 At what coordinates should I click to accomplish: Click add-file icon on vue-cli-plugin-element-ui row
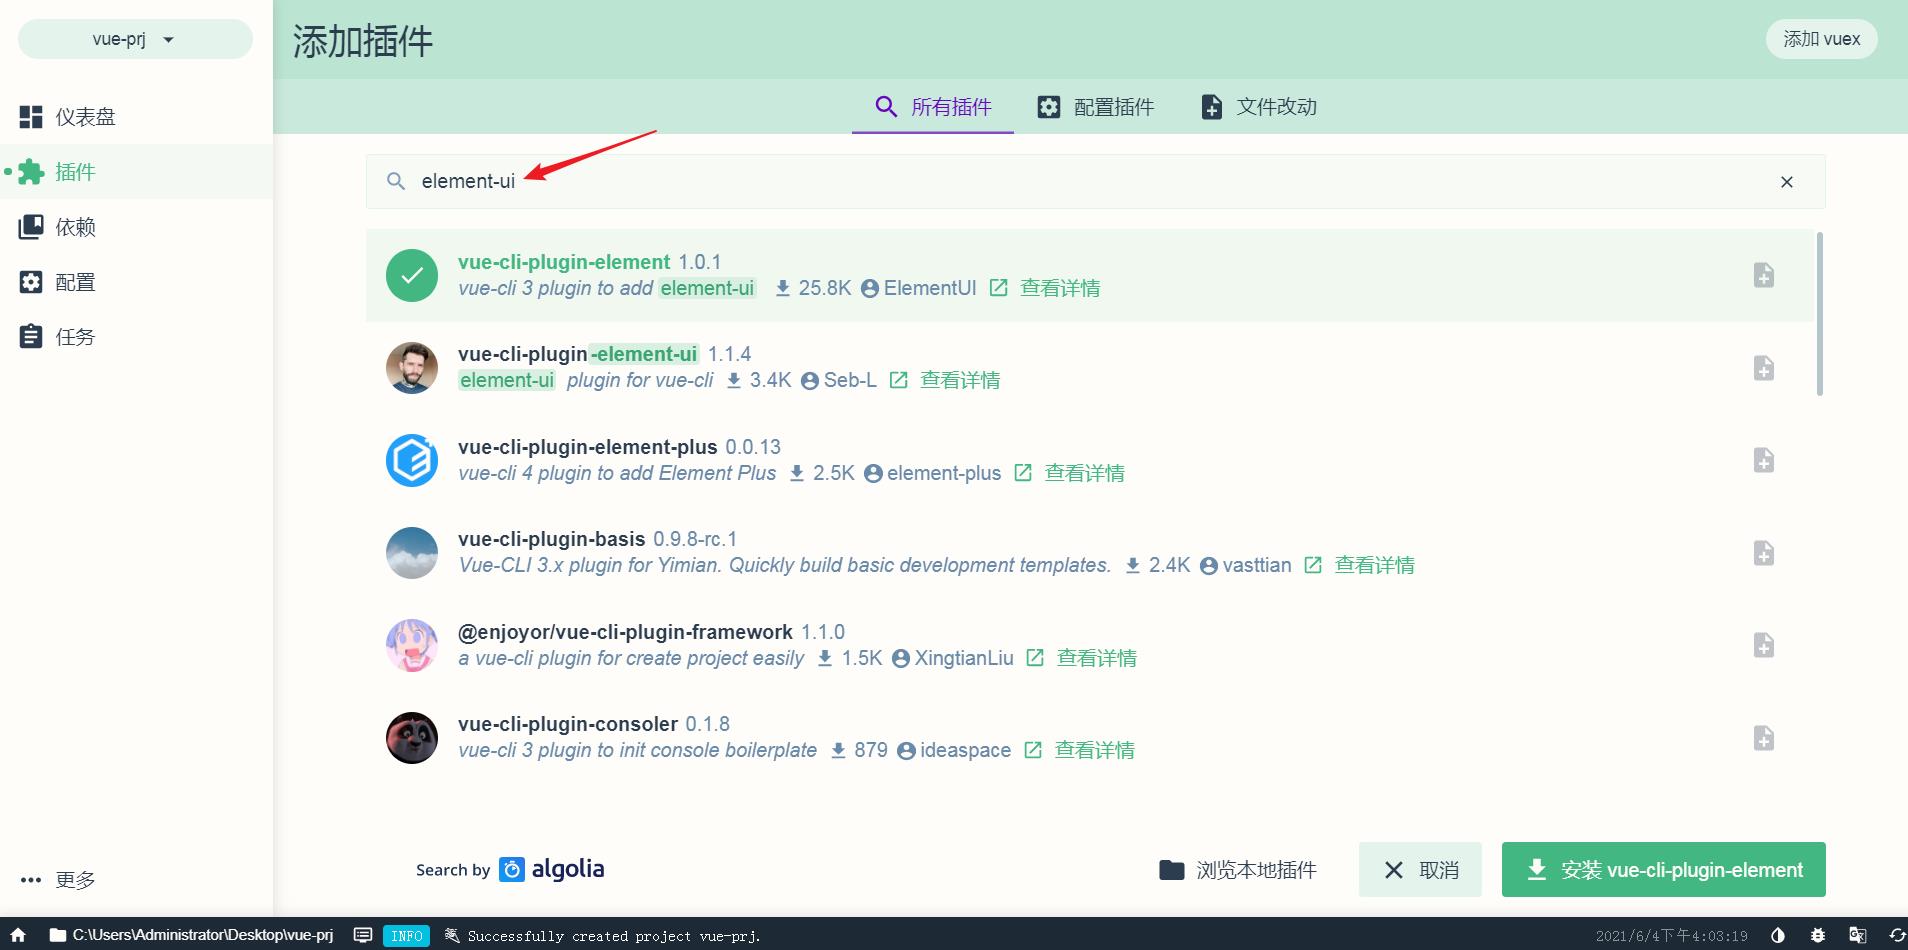(1763, 368)
